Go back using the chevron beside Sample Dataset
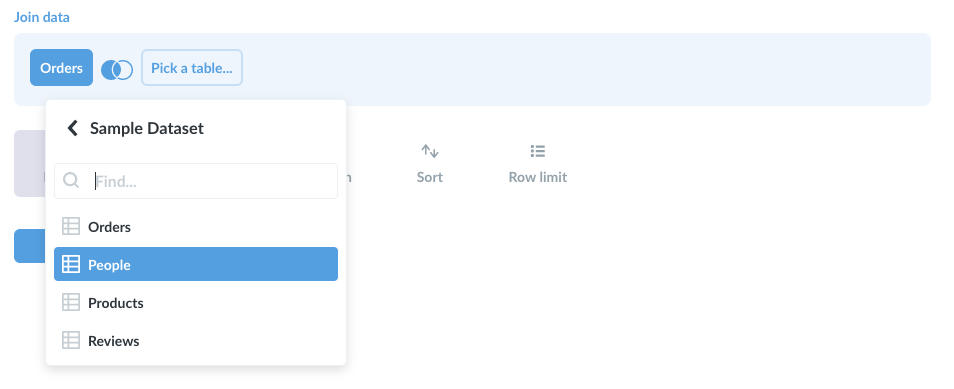954x389 pixels. pos(72,128)
